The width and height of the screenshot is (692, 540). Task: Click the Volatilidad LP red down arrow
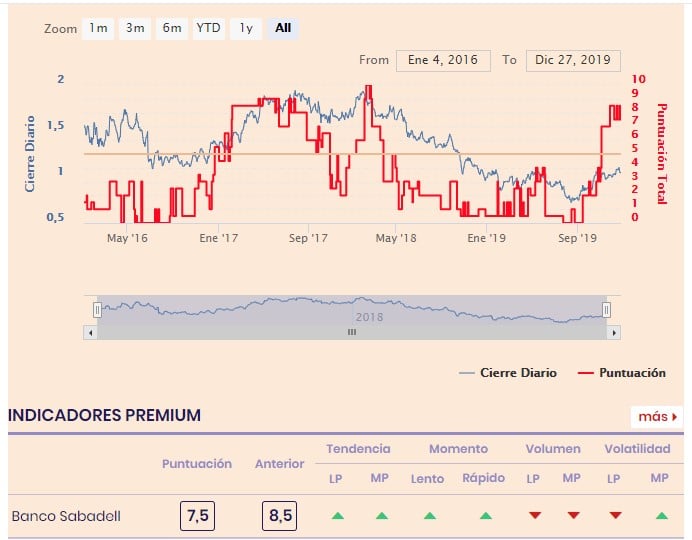pos(615,515)
